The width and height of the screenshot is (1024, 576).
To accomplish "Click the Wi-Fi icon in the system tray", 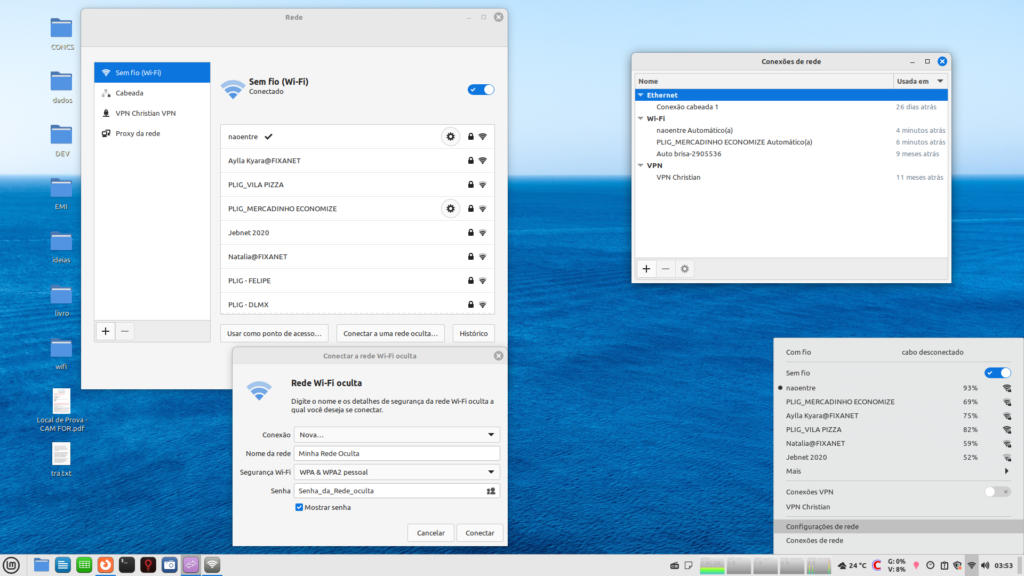I will coord(971,565).
